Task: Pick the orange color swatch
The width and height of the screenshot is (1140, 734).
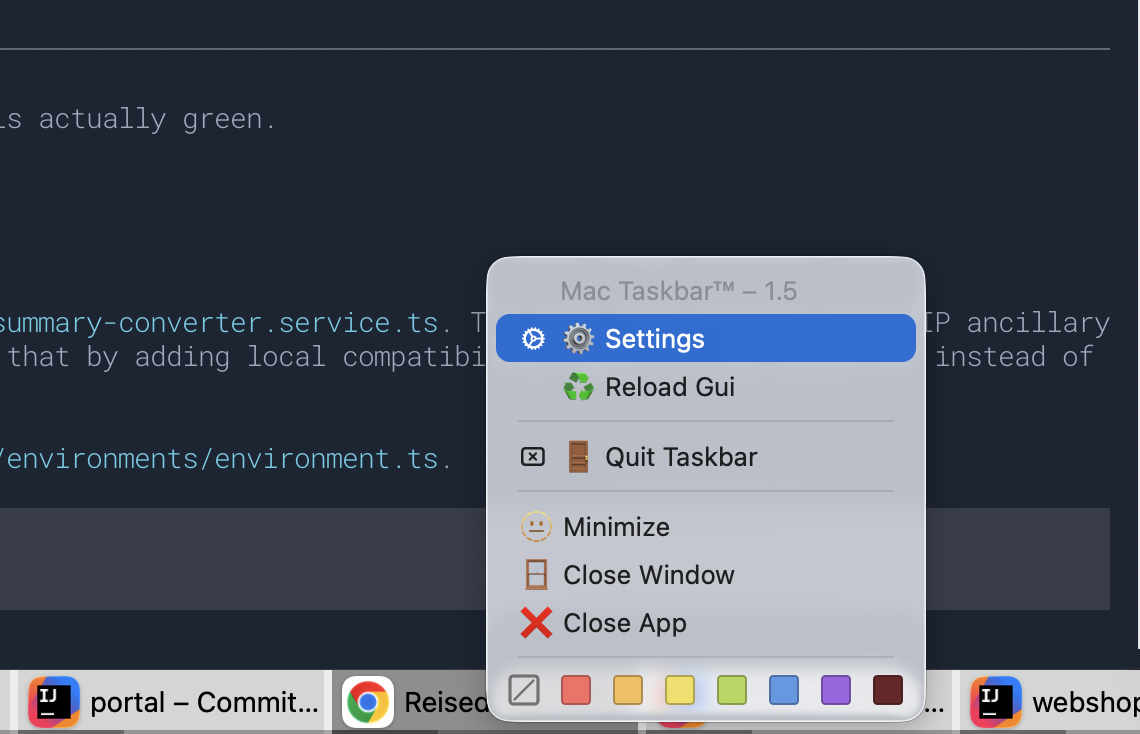Action: click(628, 690)
